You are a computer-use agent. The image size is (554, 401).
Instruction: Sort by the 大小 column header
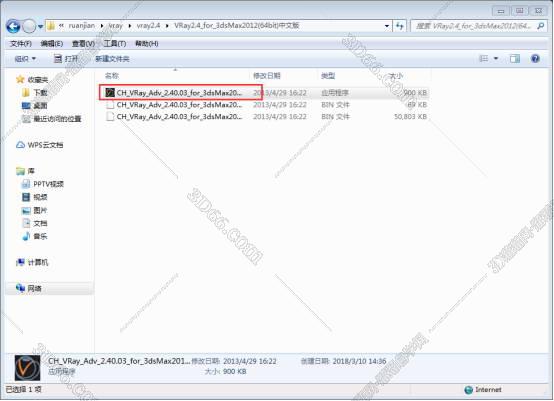(x=396, y=76)
